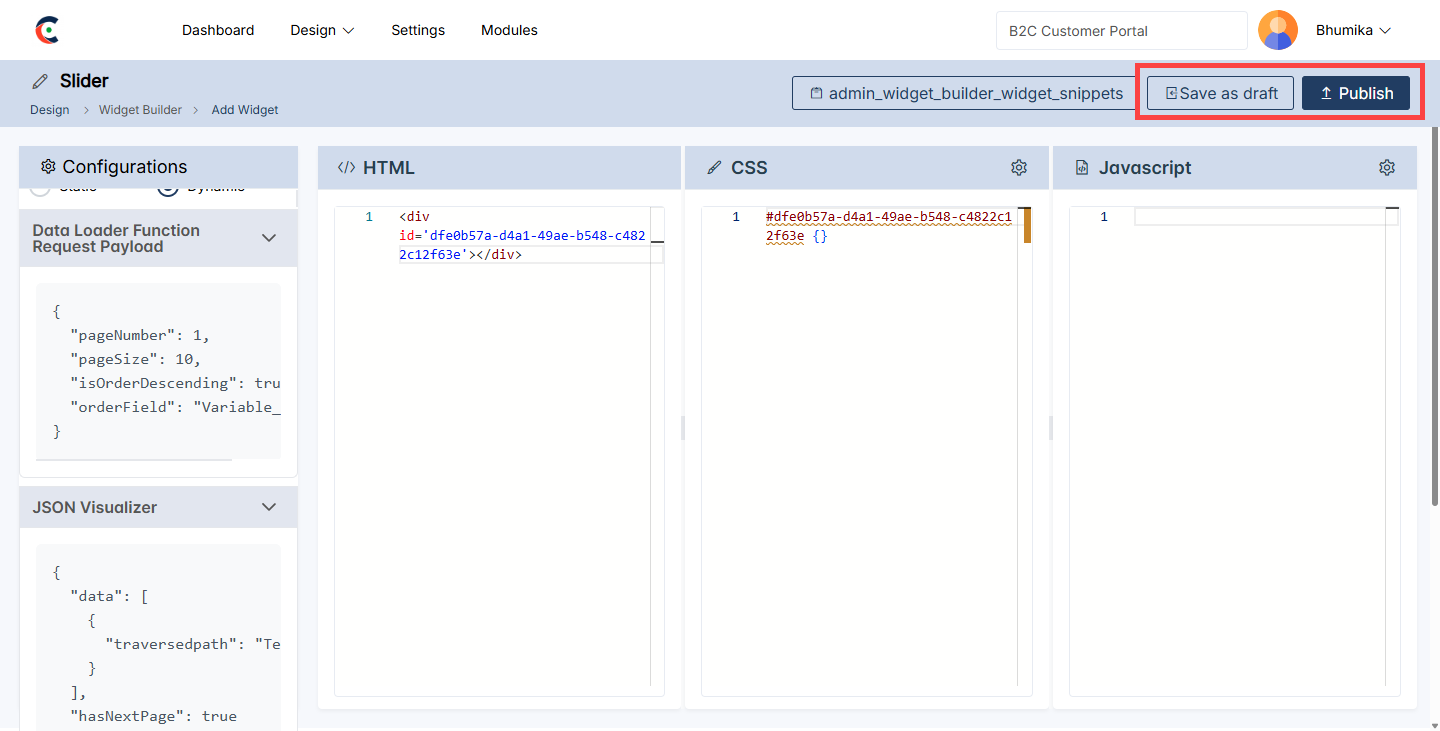Open the Design dropdown menu
Viewport: 1440px width, 731px height.
[322, 31]
